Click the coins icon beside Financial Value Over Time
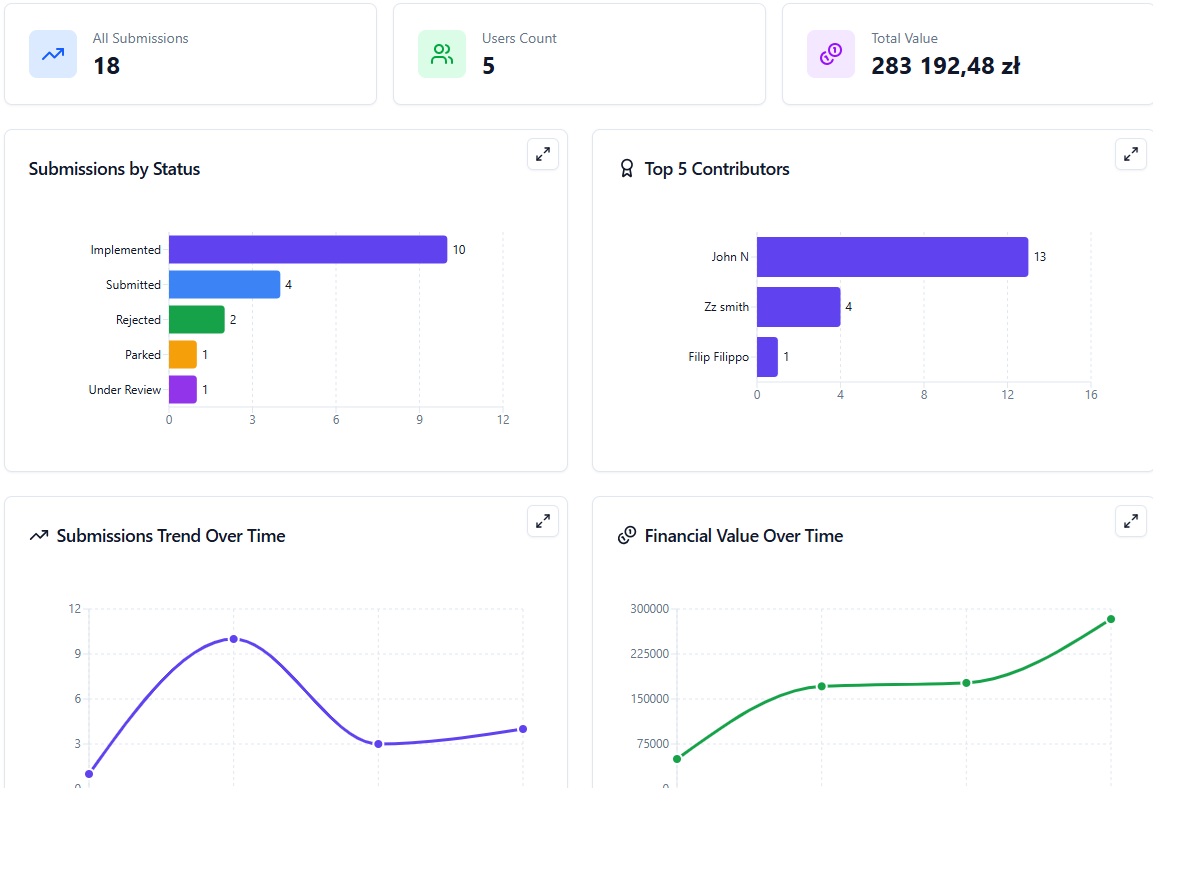The image size is (1201, 874). [x=627, y=536]
